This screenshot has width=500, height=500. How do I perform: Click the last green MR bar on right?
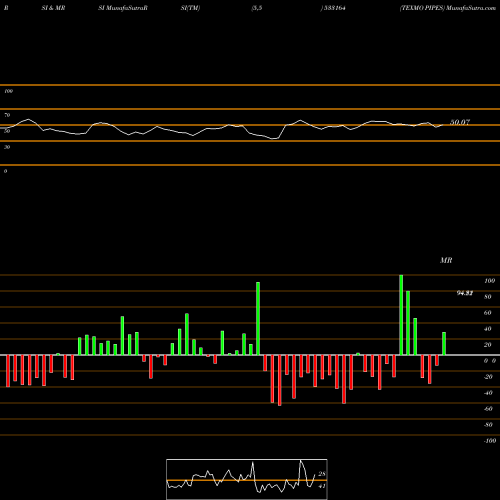444,344
